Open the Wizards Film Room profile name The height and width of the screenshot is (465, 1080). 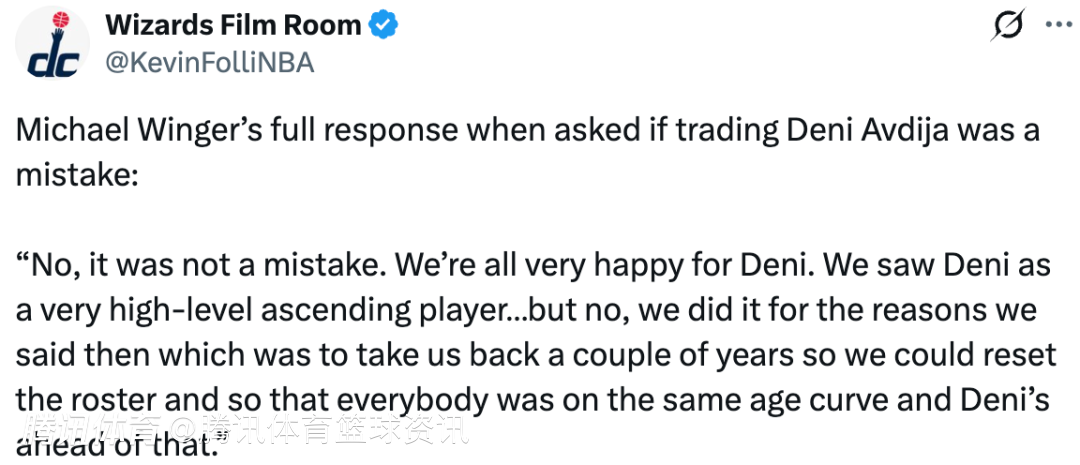(233, 25)
